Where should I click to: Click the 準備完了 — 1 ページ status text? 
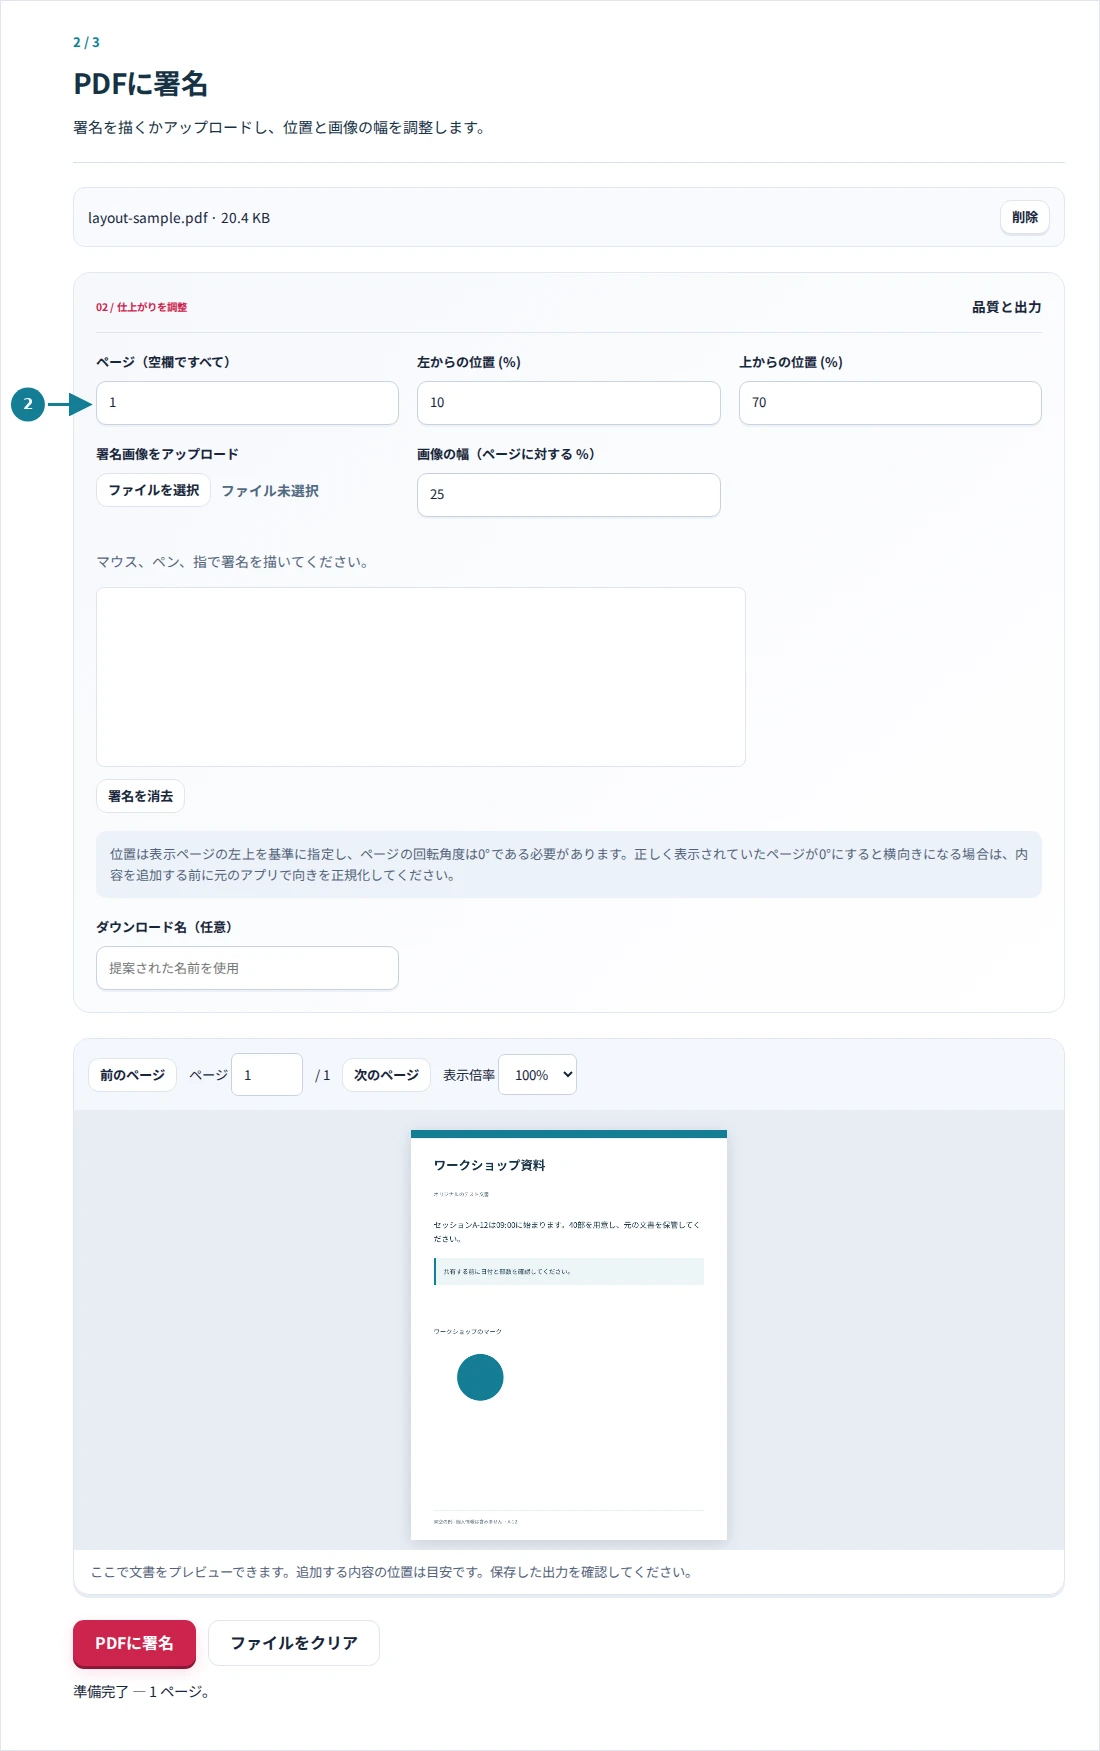coord(141,1692)
